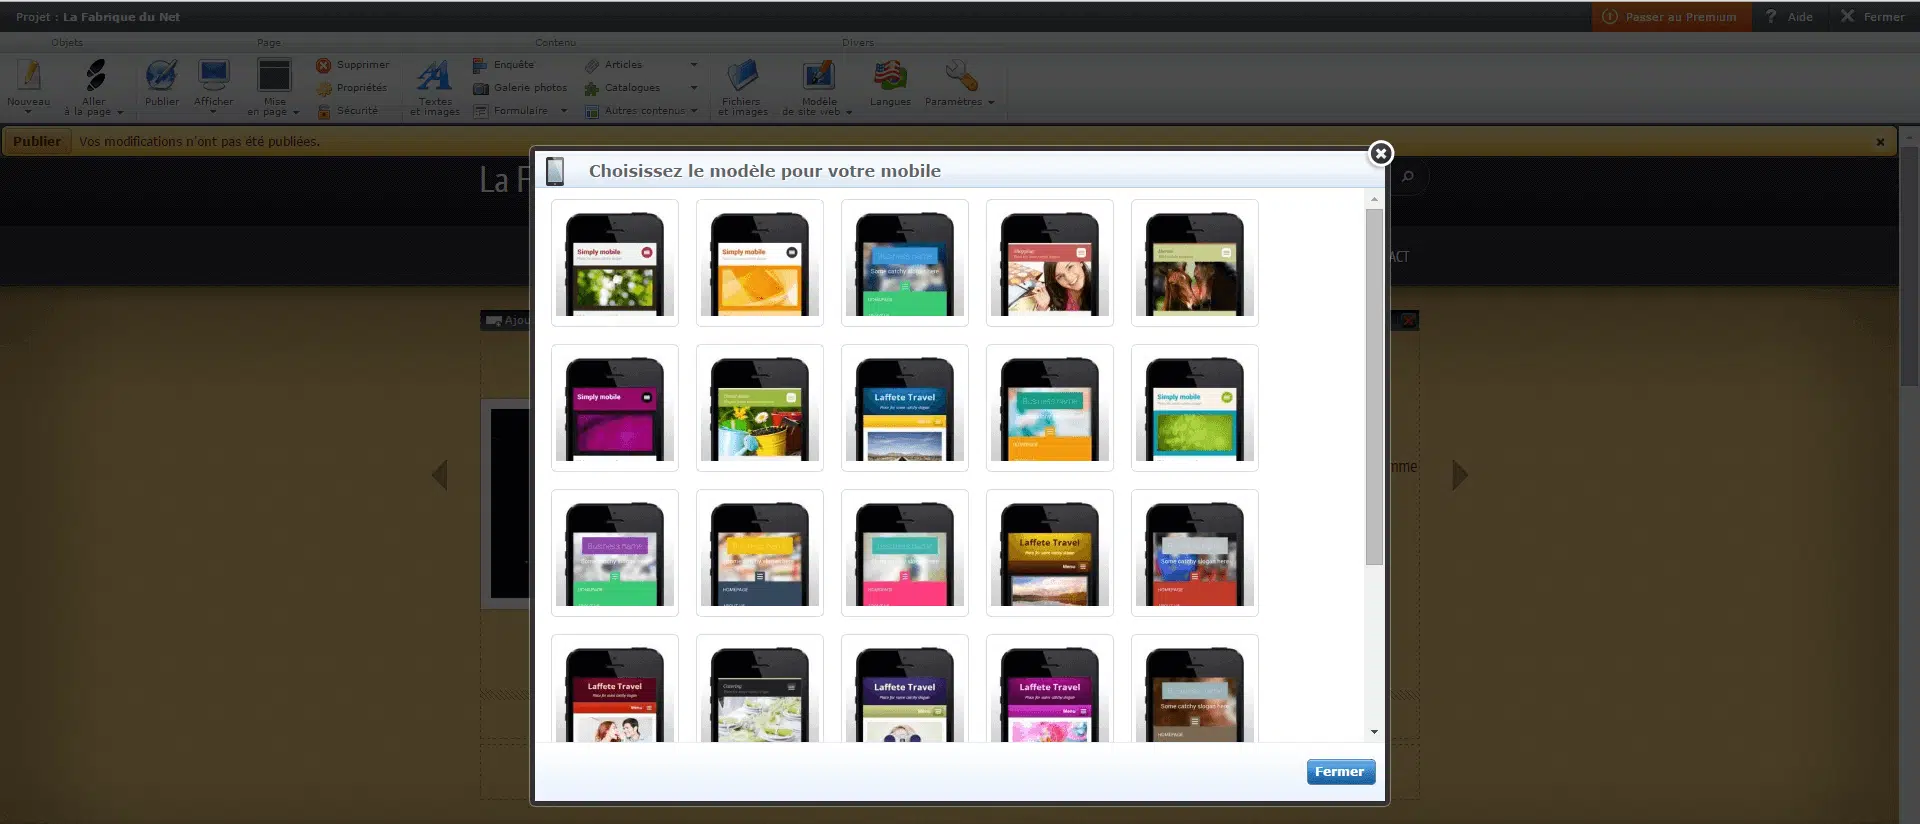Dismiss the unpublished changes notification bar
This screenshot has height=824, width=1920.
pyautogui.click(x=1880, y=142)
